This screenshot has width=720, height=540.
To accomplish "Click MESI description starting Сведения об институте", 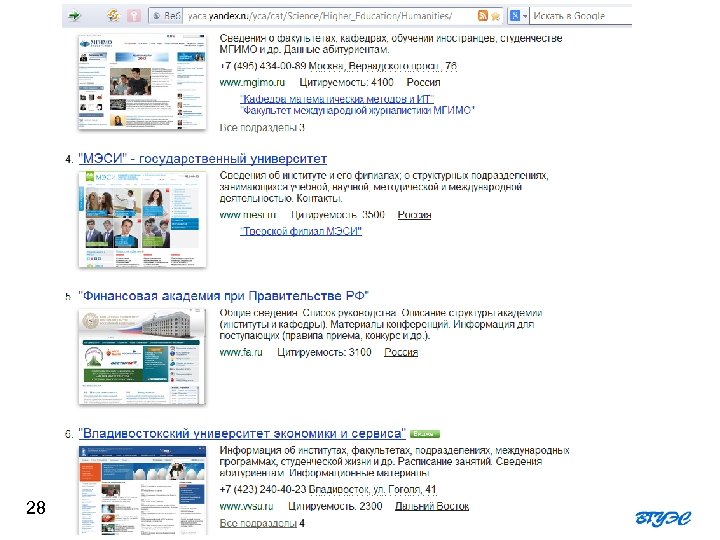I will [384, 187].
